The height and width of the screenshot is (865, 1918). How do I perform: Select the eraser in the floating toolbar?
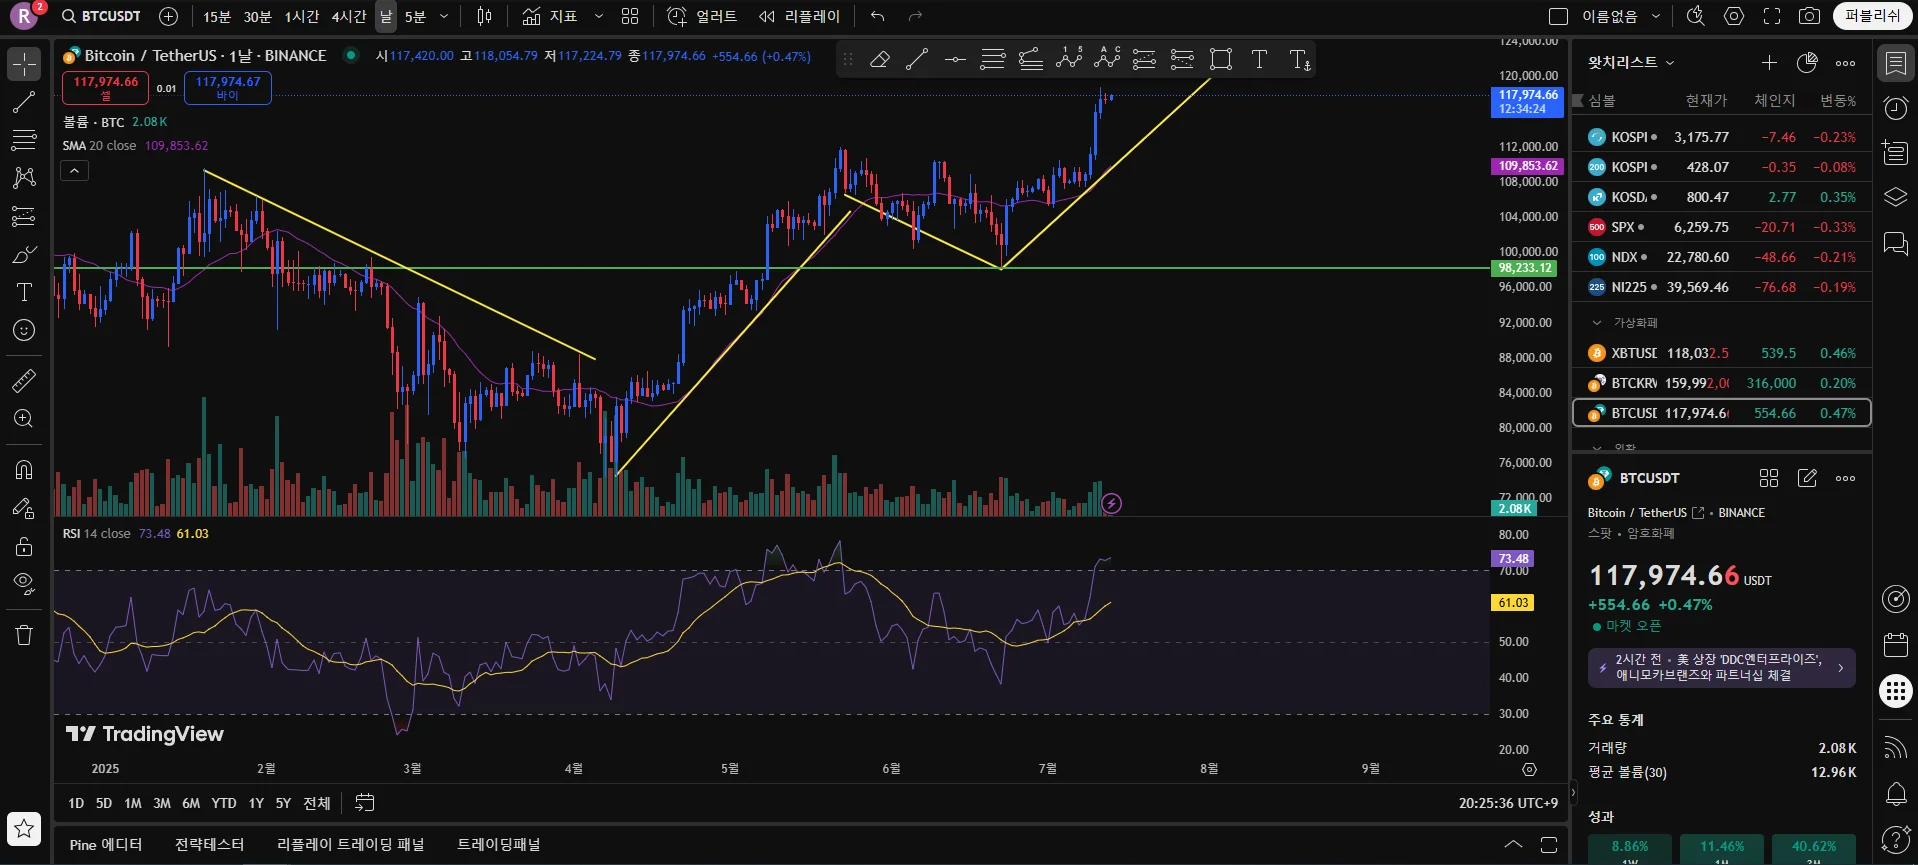click(880, 60)
